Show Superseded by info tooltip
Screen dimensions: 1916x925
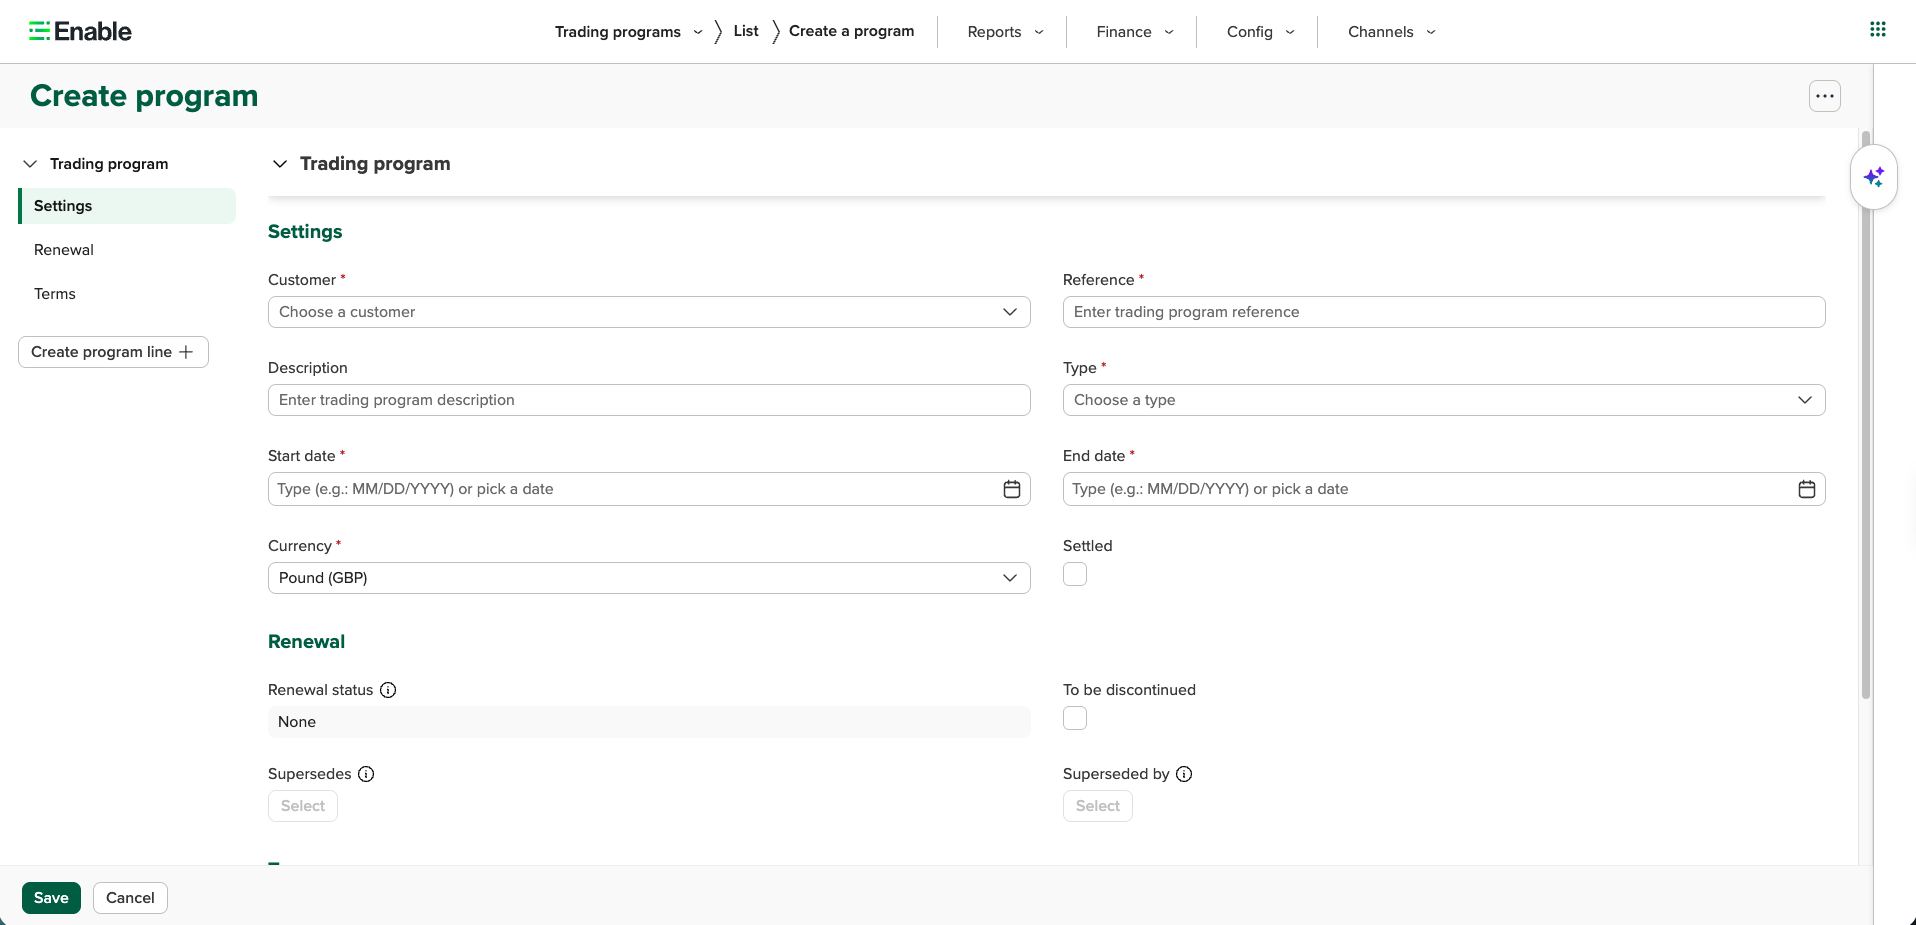1184,774
